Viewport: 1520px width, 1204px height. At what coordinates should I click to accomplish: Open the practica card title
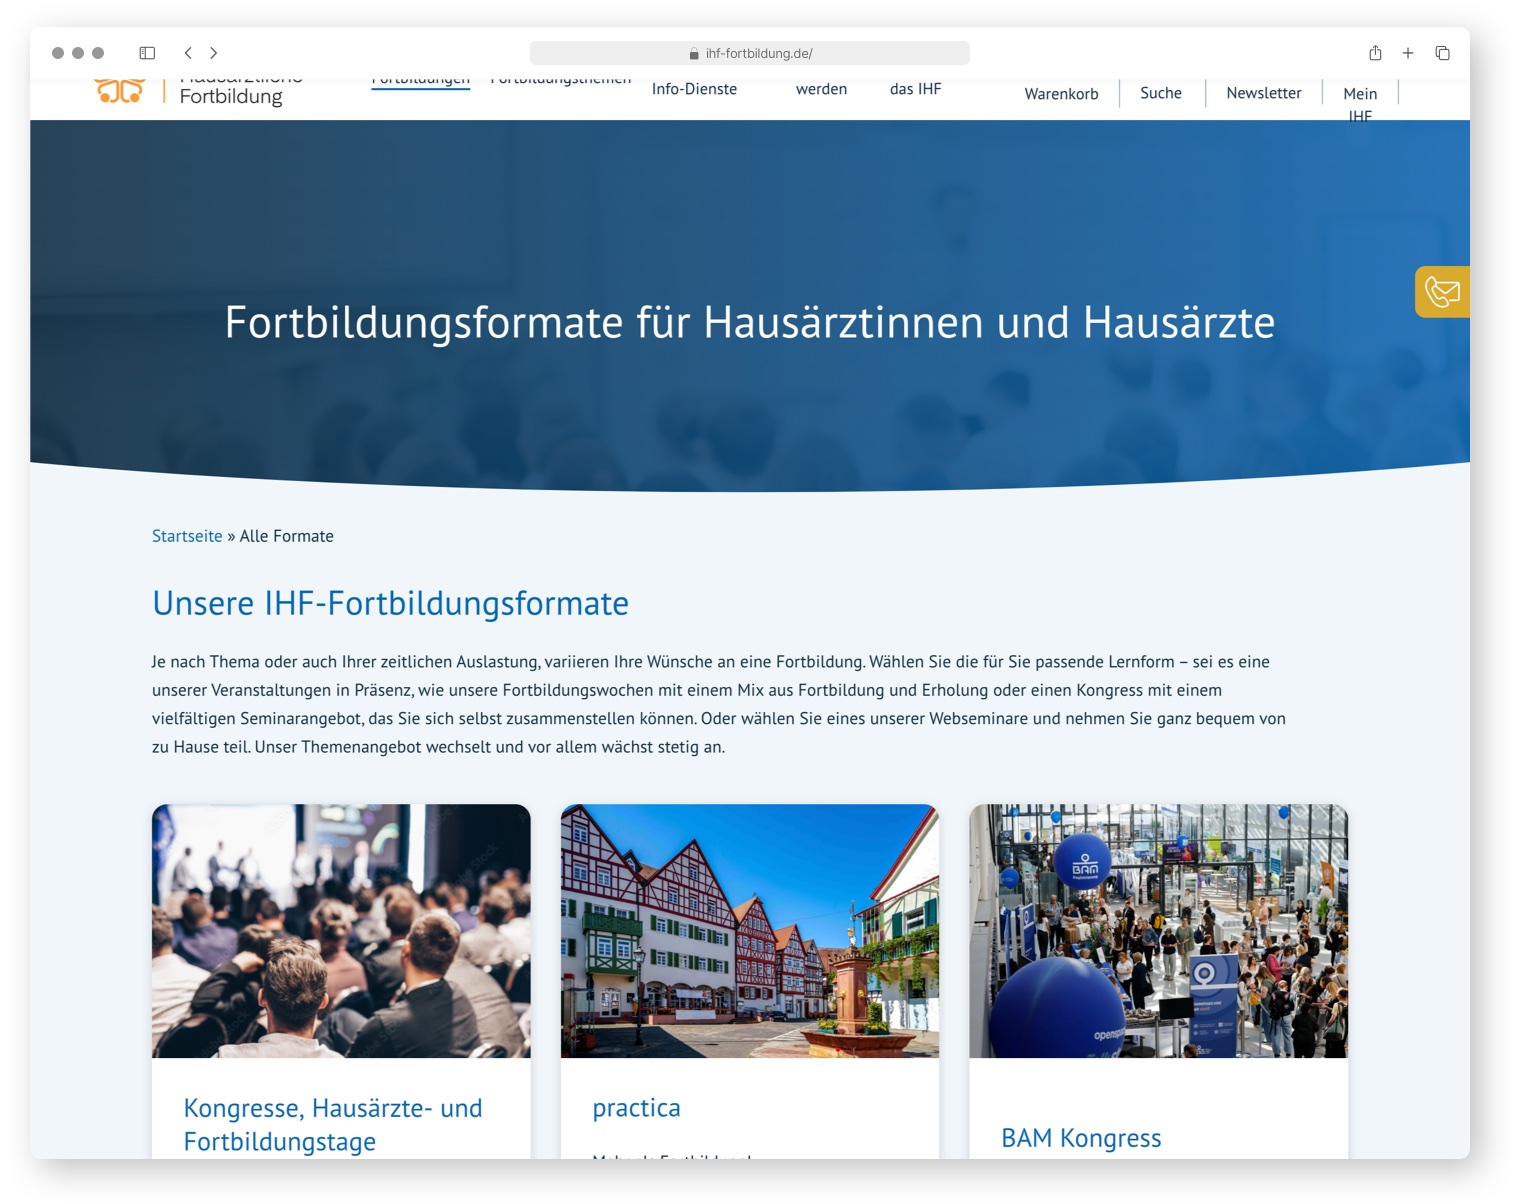pyautogui.click(x=636, y=1108)
